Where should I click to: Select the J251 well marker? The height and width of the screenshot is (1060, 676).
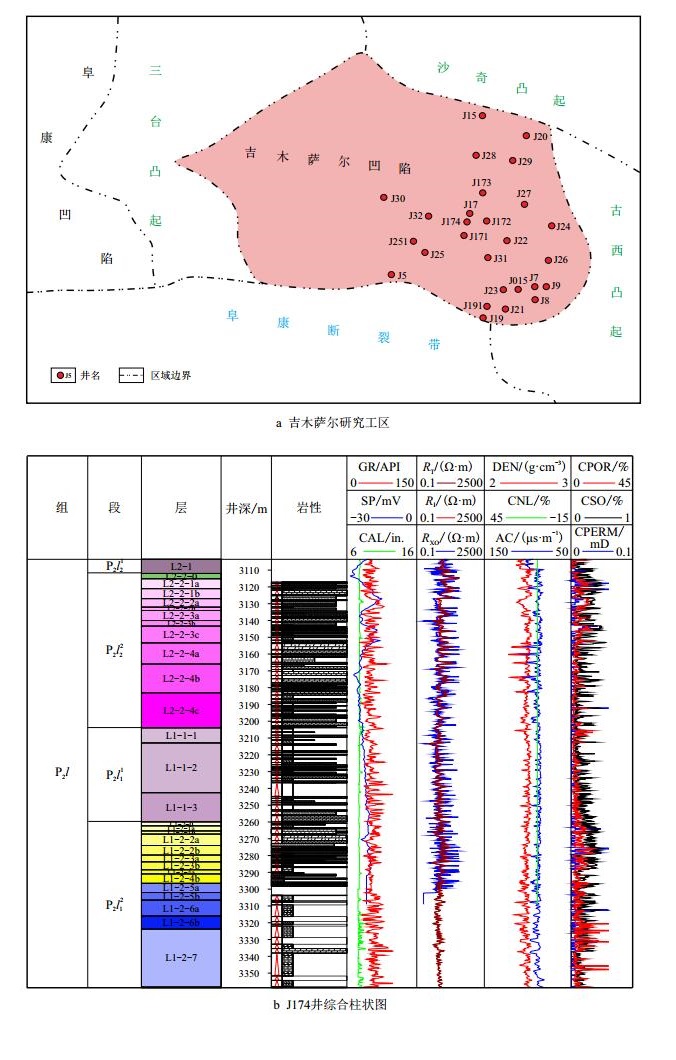click(x=412, y=241)
